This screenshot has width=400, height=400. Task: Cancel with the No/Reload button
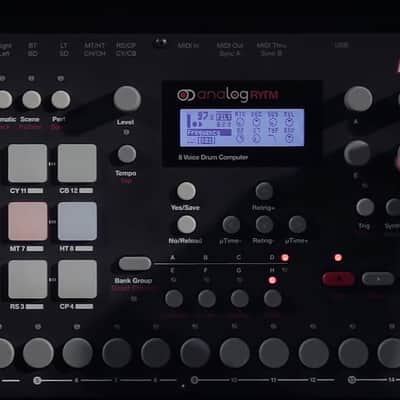186,224
